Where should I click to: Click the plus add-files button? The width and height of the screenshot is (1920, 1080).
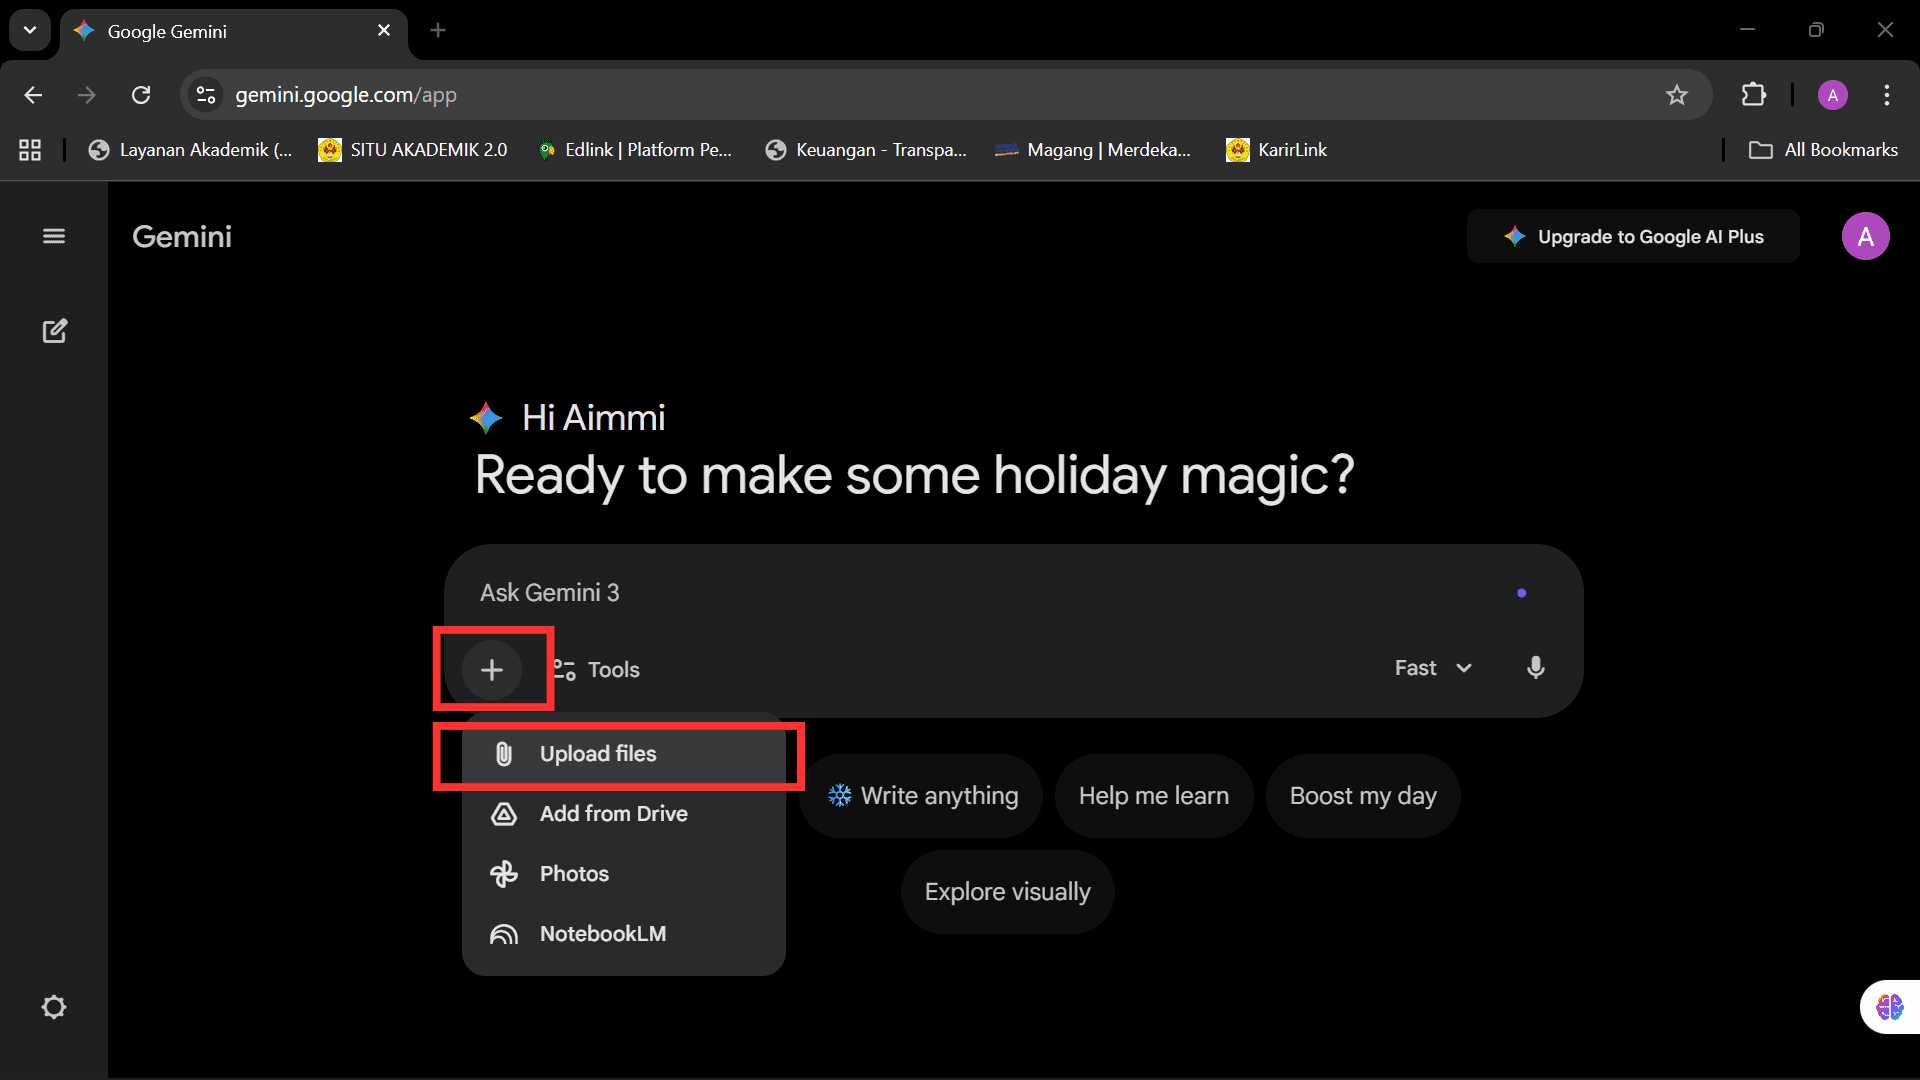coord(491,669)
